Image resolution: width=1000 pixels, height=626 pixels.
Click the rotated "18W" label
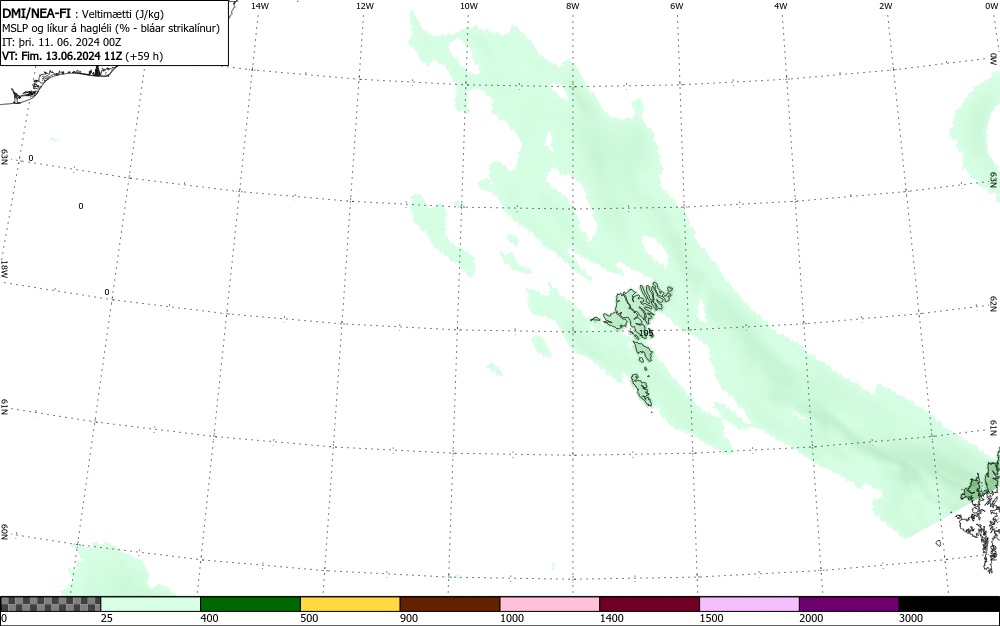4,268
